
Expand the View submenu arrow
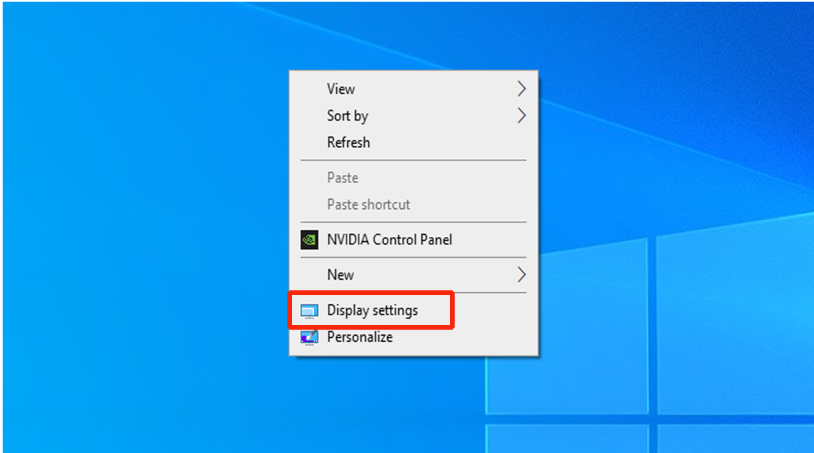pyautogui.click(x=521, y=89)
